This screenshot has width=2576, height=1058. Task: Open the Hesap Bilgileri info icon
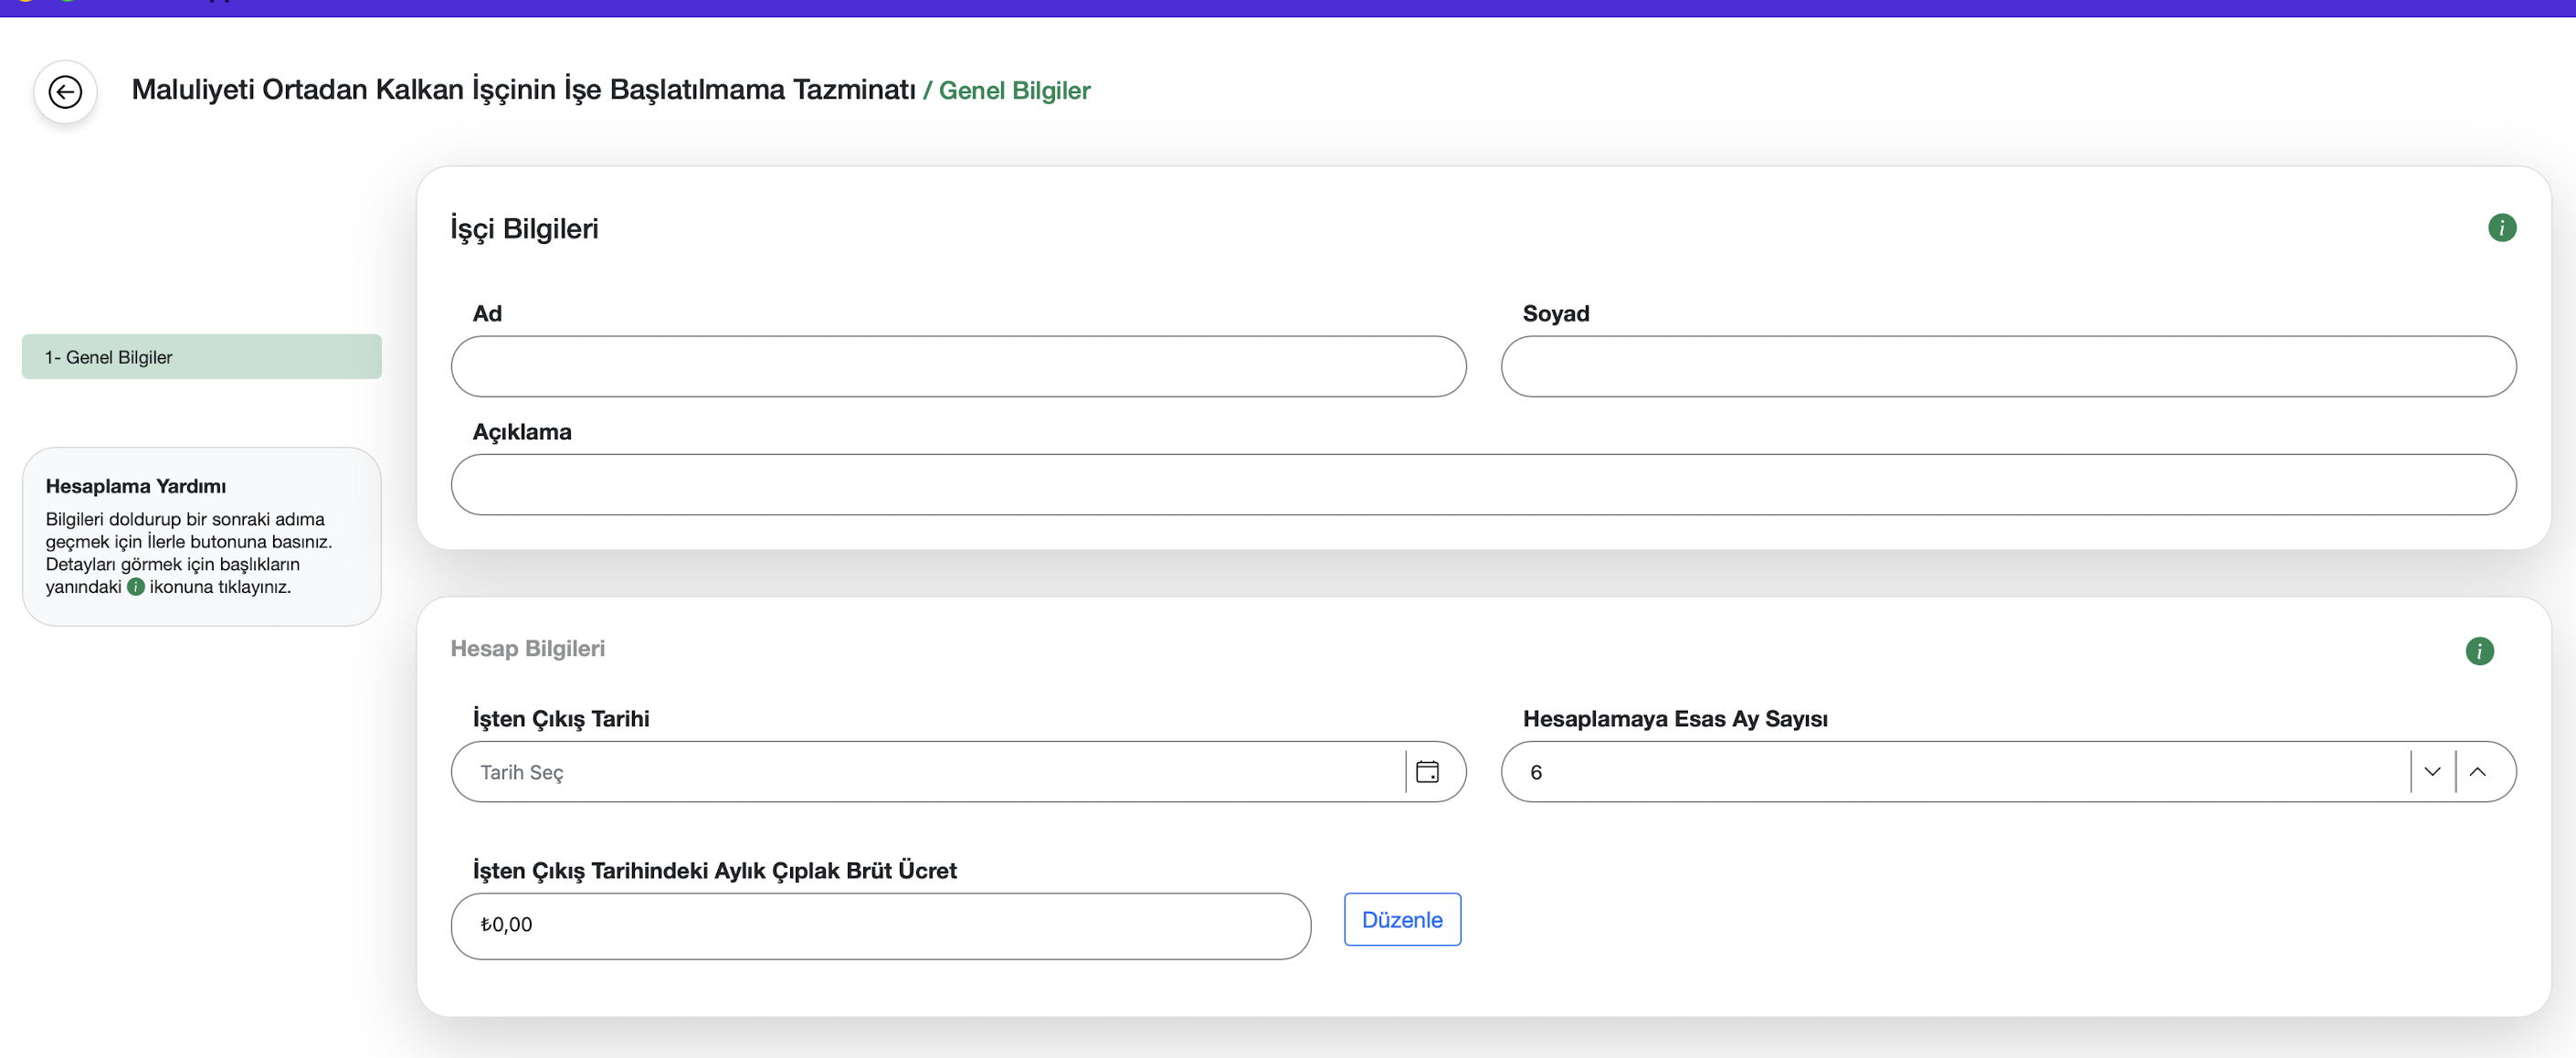[2479, 651]
